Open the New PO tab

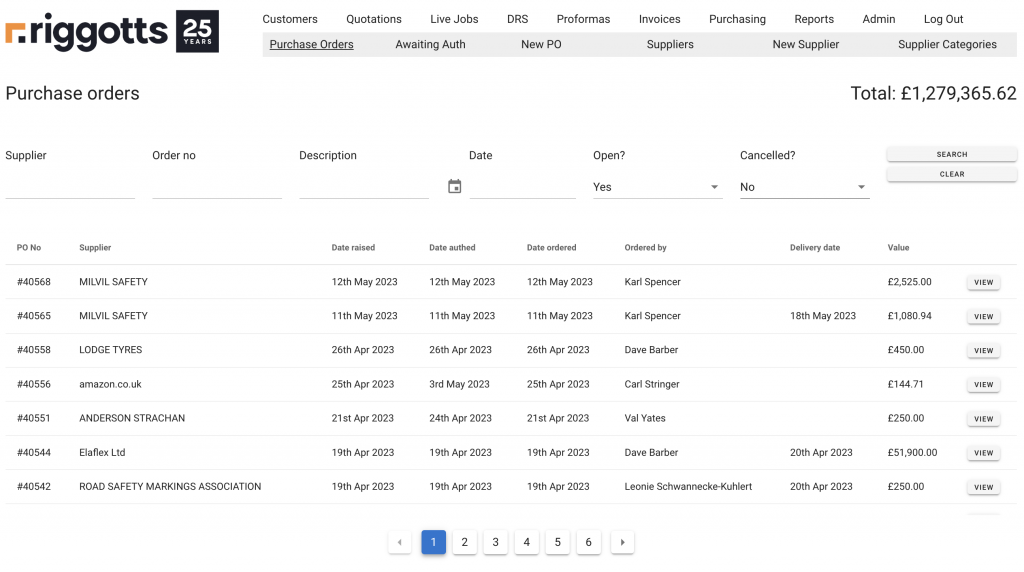pyautogui.click(x=541, y=45)
